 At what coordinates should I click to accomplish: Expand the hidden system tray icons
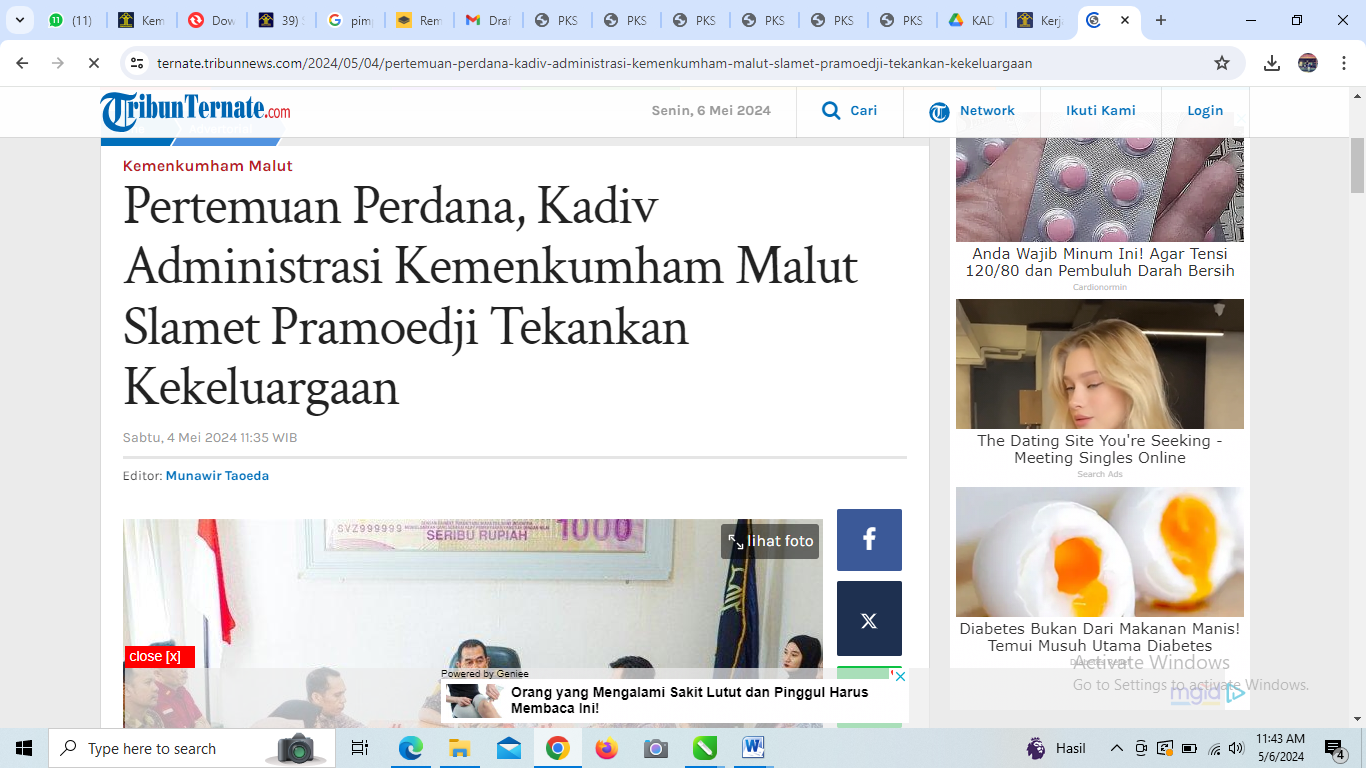1117,748
